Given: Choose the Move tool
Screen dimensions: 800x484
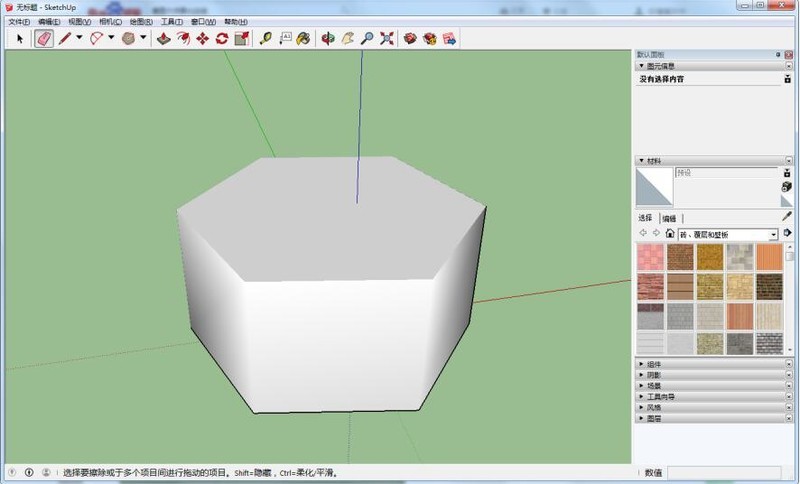Looking at the screenshot, I should (x=202, y=38).
